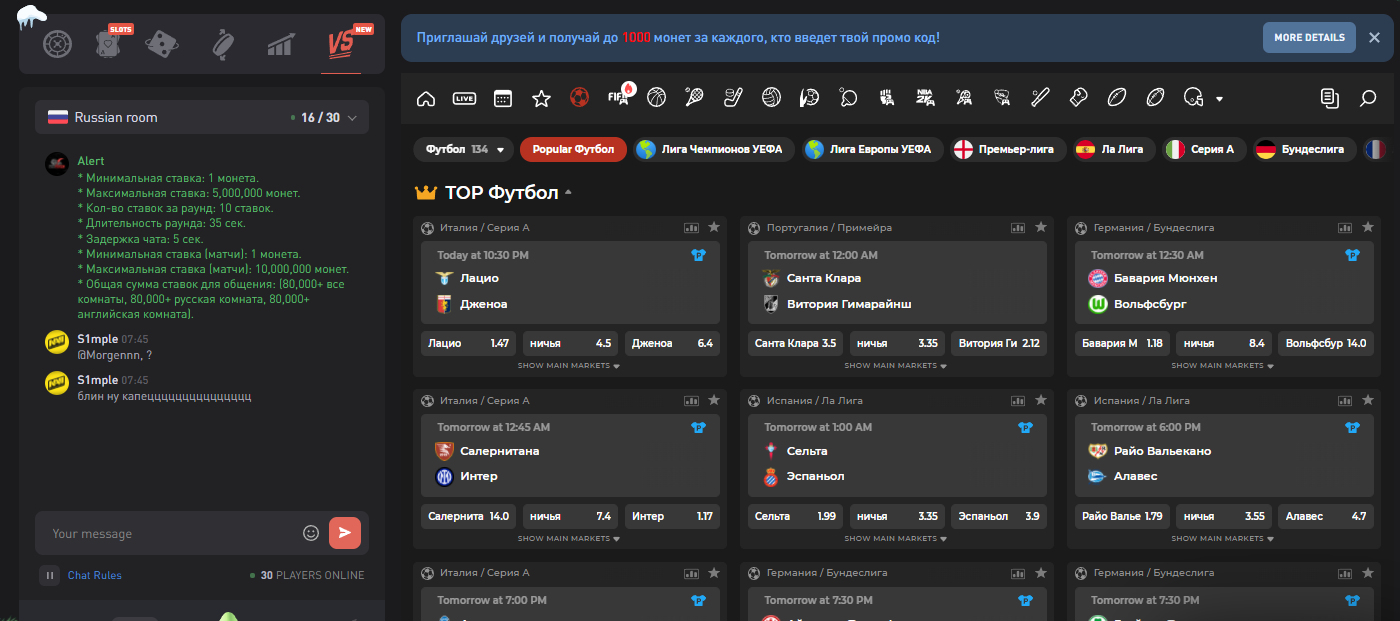Favorite the Салернитана vs Интер match star

pos(714,400)
